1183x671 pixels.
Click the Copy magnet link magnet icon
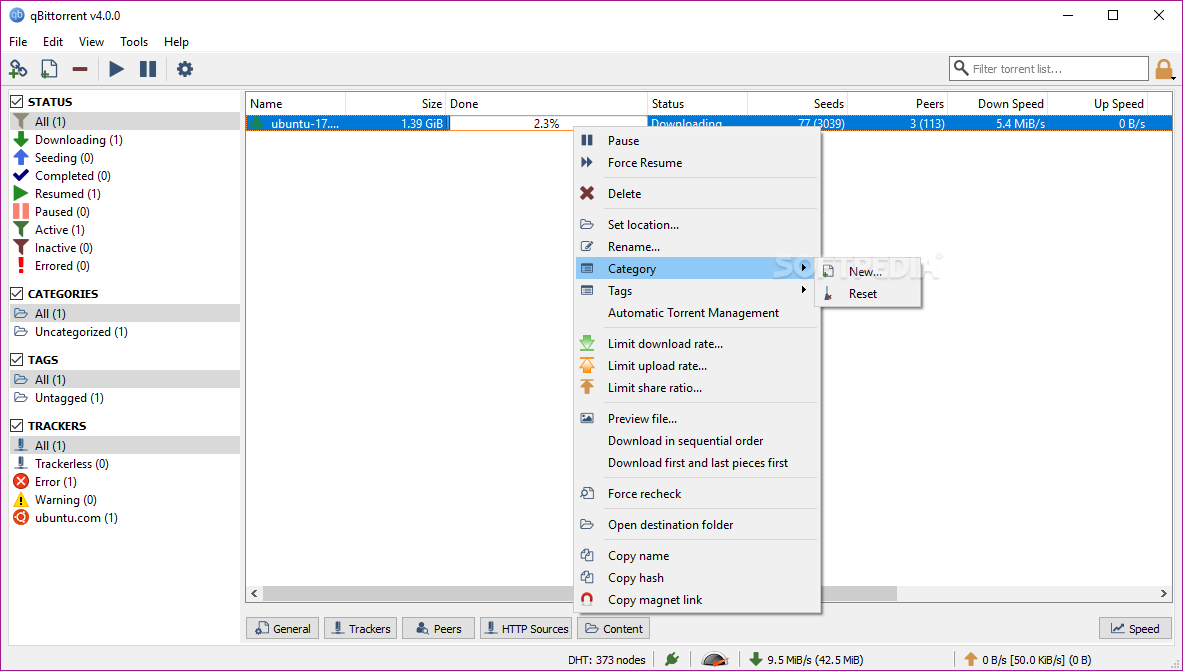587,599
